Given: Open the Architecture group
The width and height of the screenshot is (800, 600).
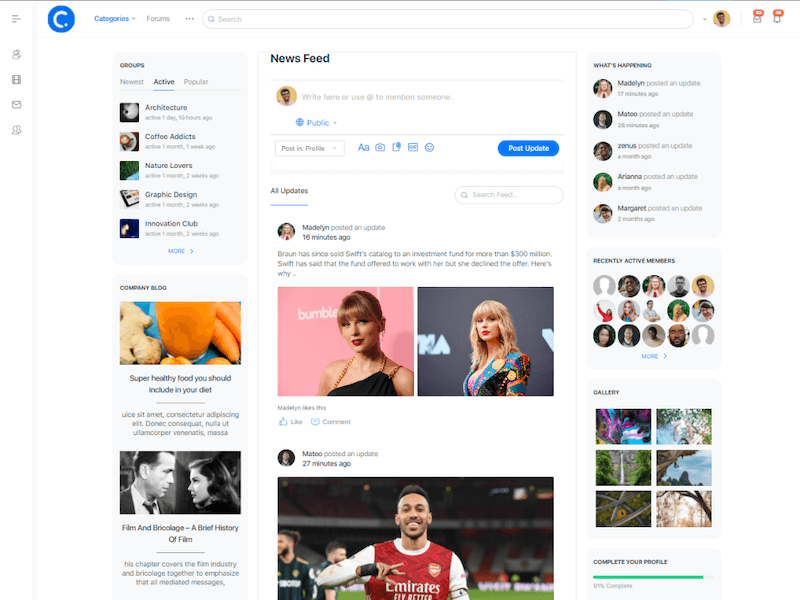Looking at the screenshot, I should (166, 108).
